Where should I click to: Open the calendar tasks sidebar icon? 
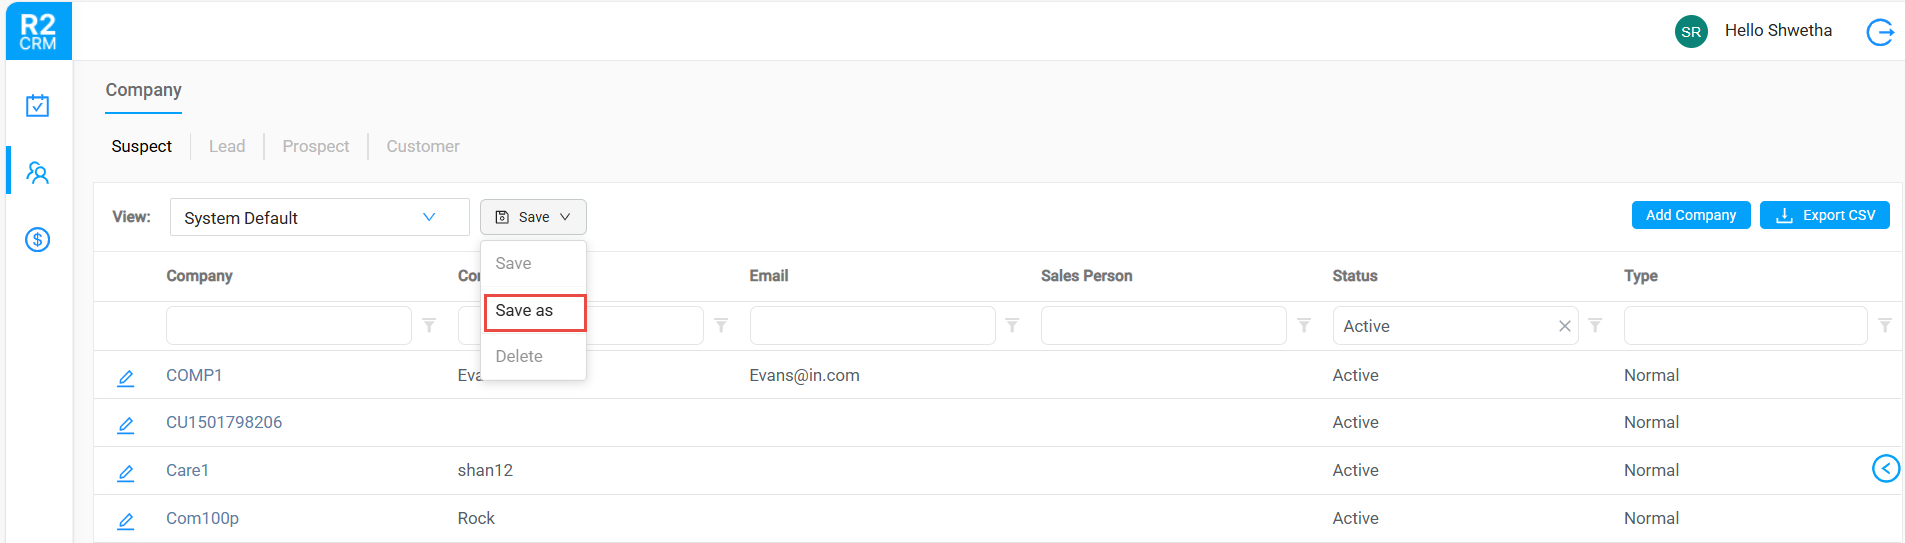(38, 106)
